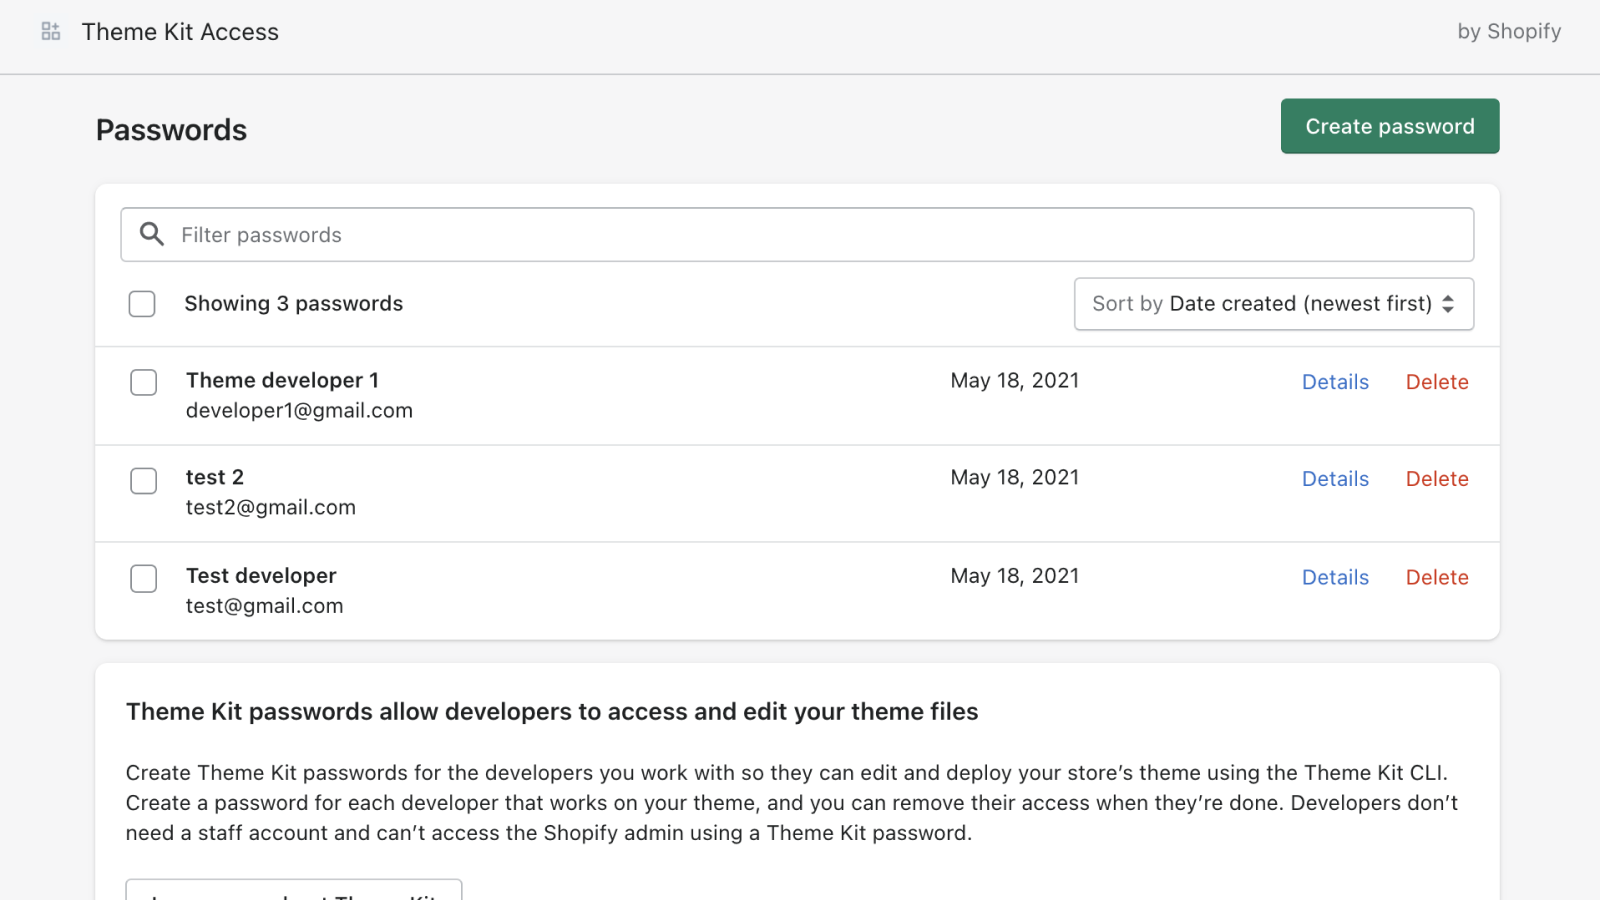Open Details for Test developer

[1335, 577]
